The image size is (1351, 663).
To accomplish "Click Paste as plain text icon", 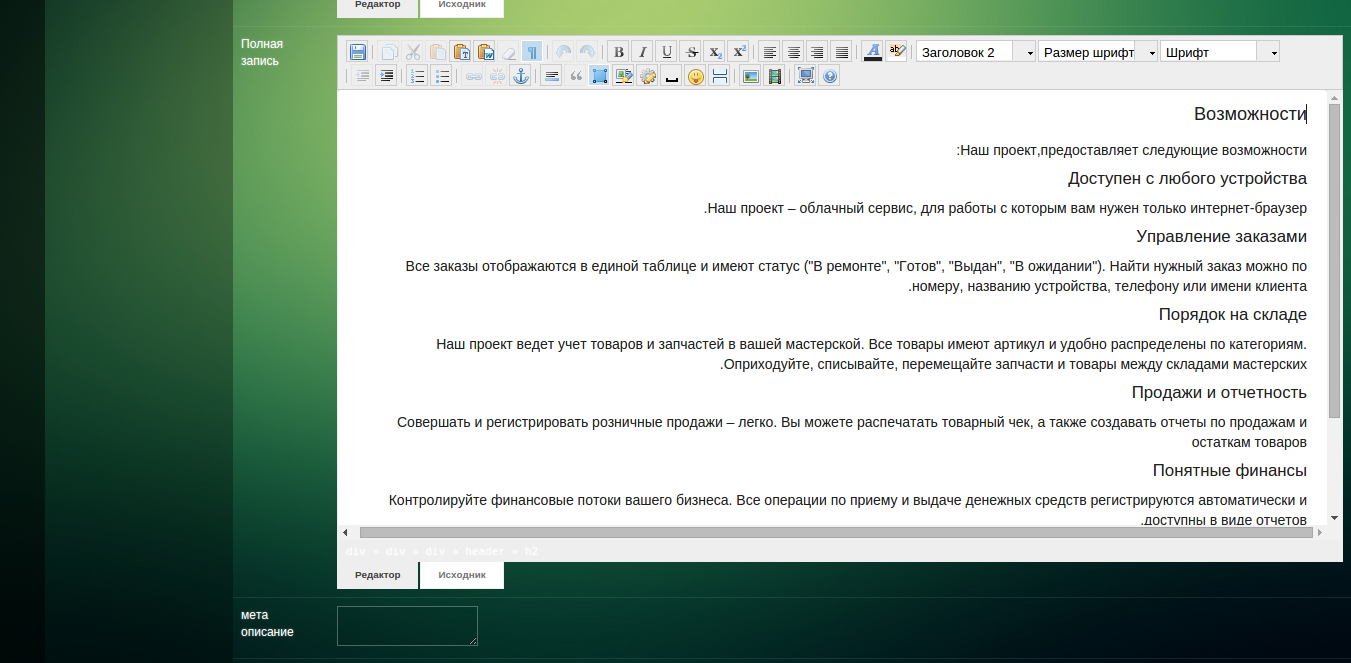I will 461,52.
